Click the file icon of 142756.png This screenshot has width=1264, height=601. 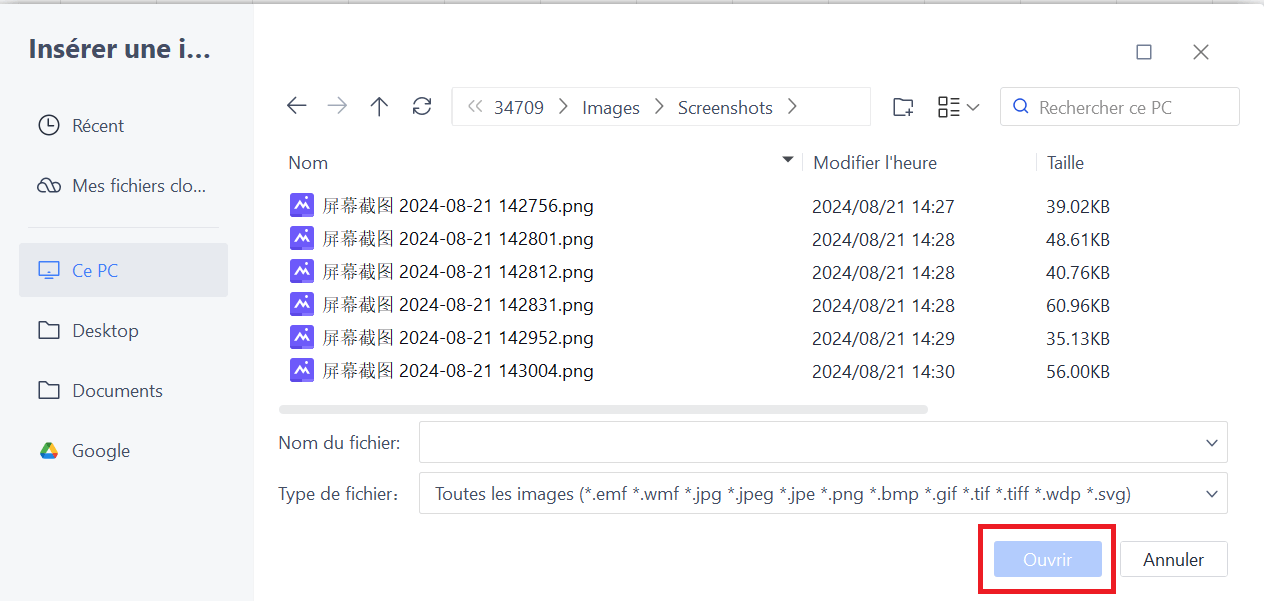click(302, 206)
